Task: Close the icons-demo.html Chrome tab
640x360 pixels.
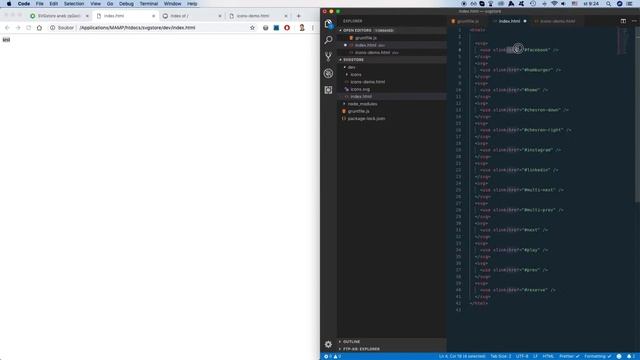Action: tap(286, 16)
